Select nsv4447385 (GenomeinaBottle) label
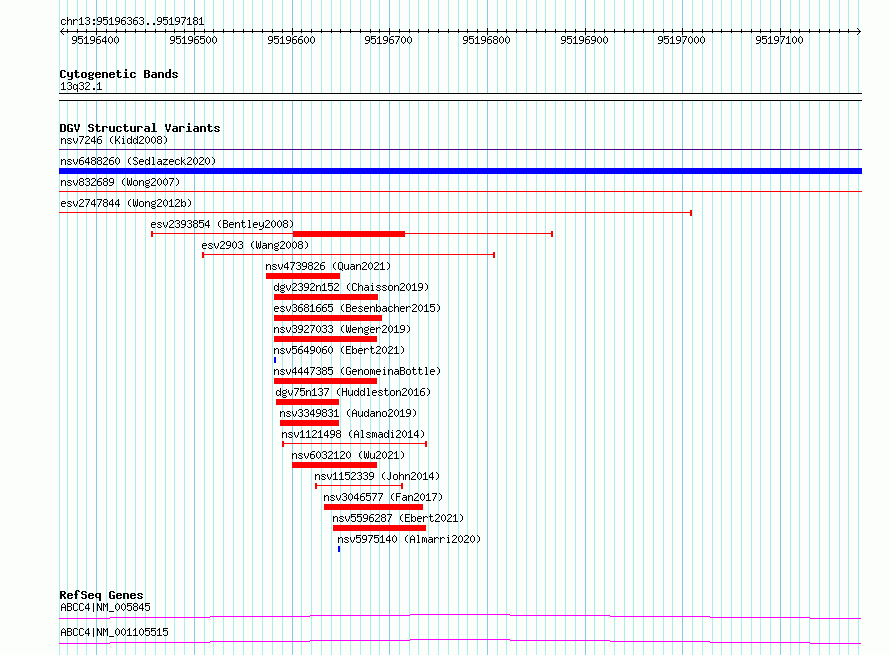 click(x=357, y=371)
